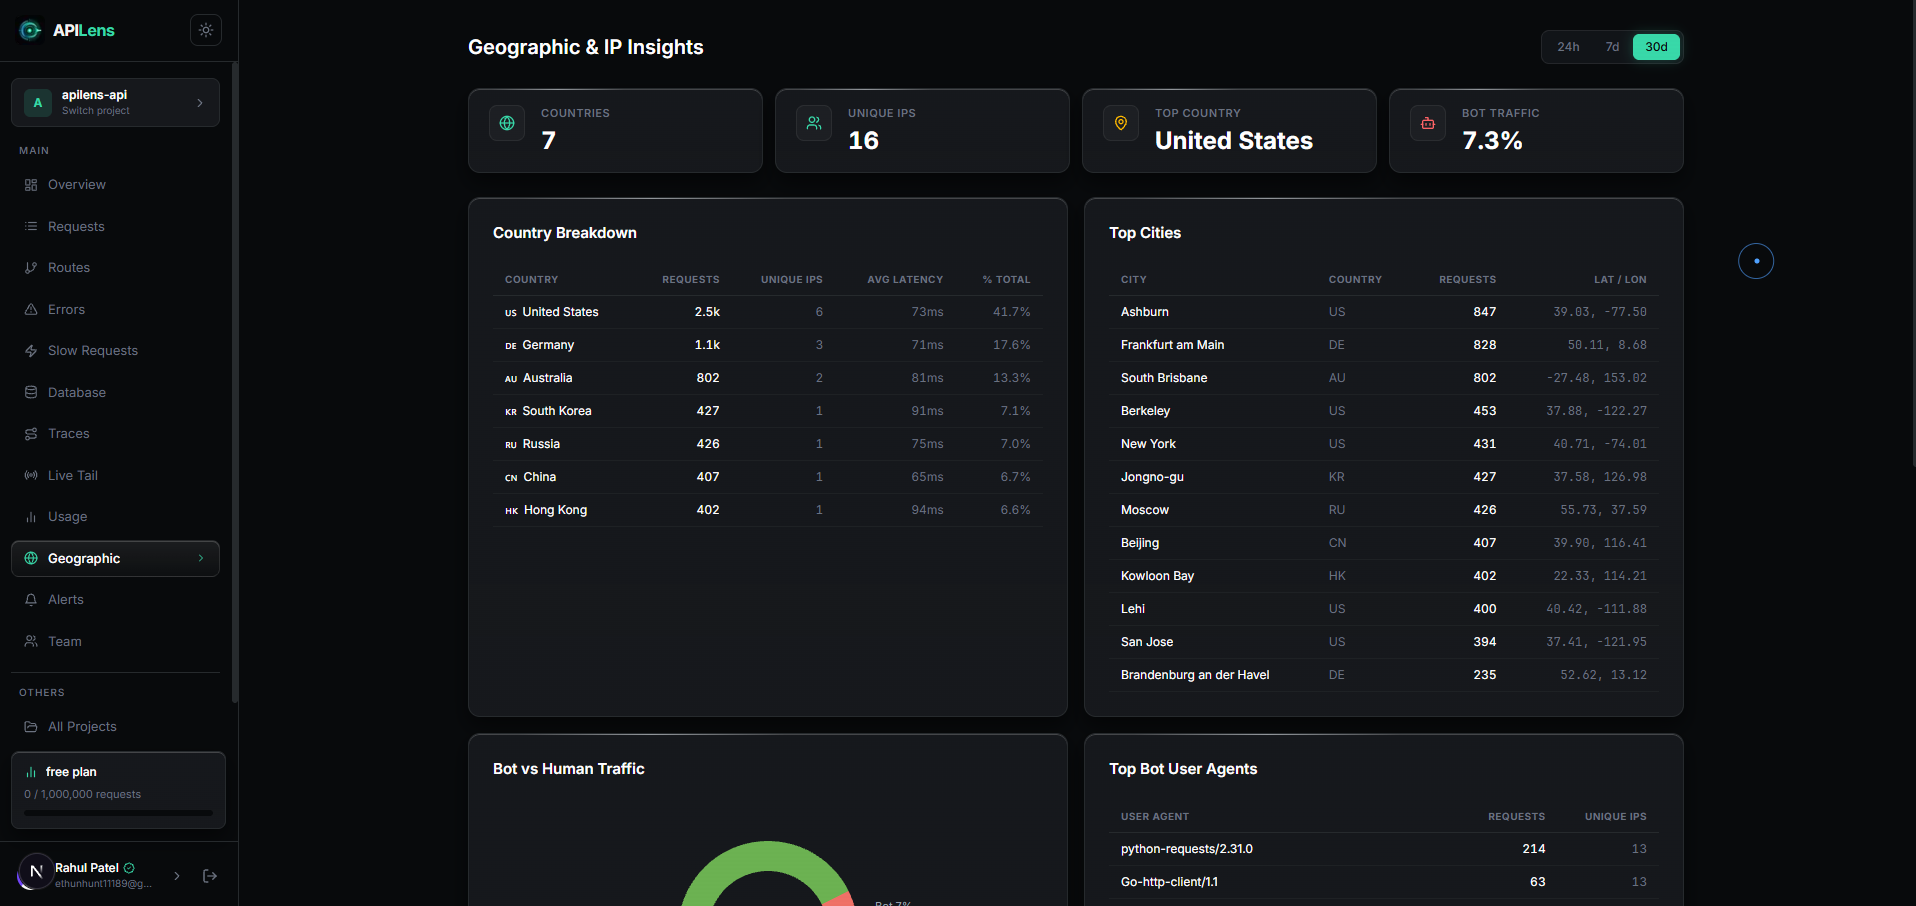Click the Go-http-client/1.1 user agent
This screenshot has width=1916, height=906.
click(1169, 882)
